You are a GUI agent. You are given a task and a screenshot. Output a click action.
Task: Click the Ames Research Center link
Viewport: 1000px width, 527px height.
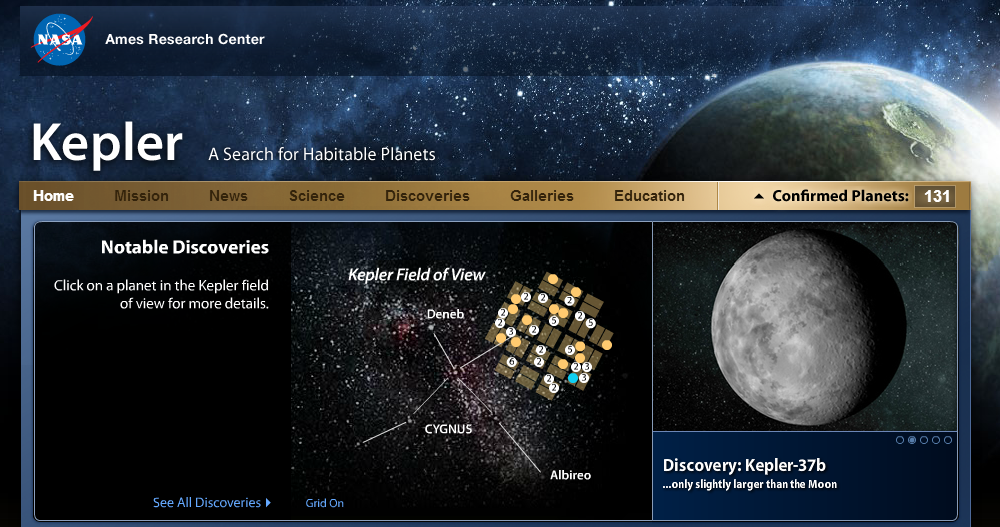[x=185, y=39]
